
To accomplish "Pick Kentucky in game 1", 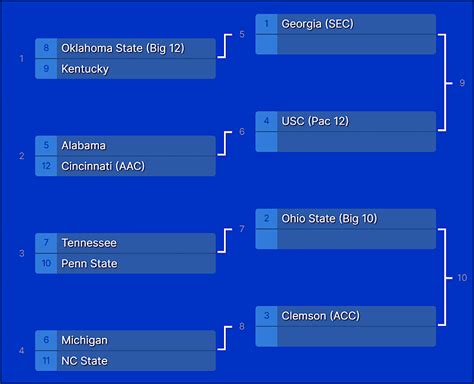I will (x=125, y=69).
